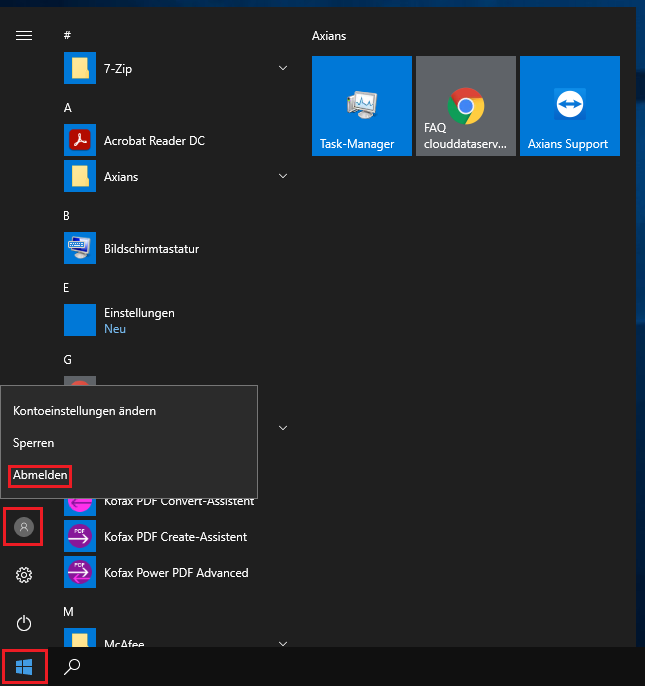Click the blue Einstellungen app icon
Screen dimensions: 645x686
pos(80,320)
